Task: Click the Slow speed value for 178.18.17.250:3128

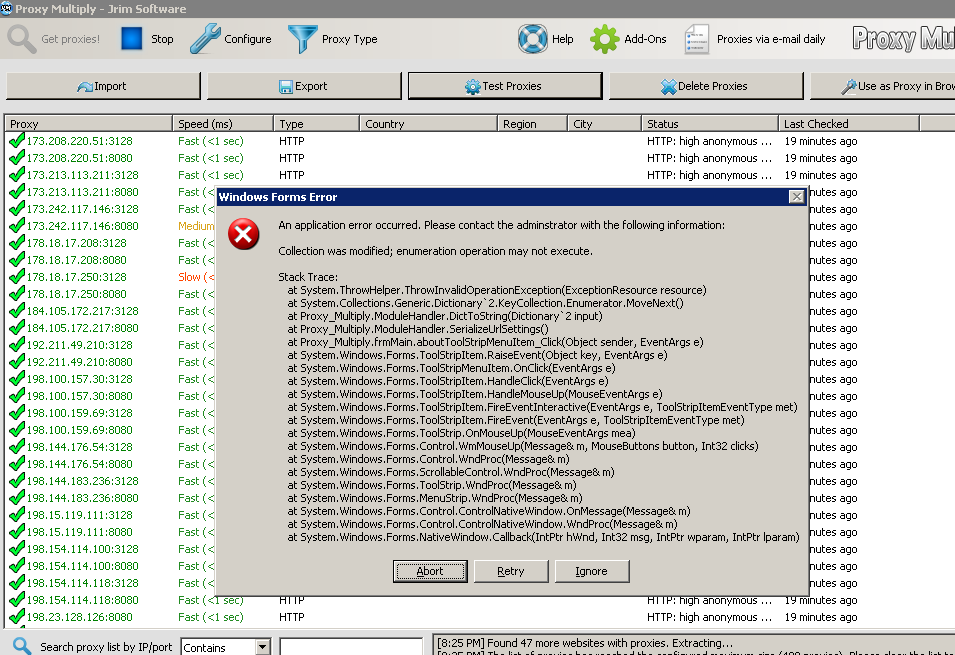Action: [x=196, y=277]
